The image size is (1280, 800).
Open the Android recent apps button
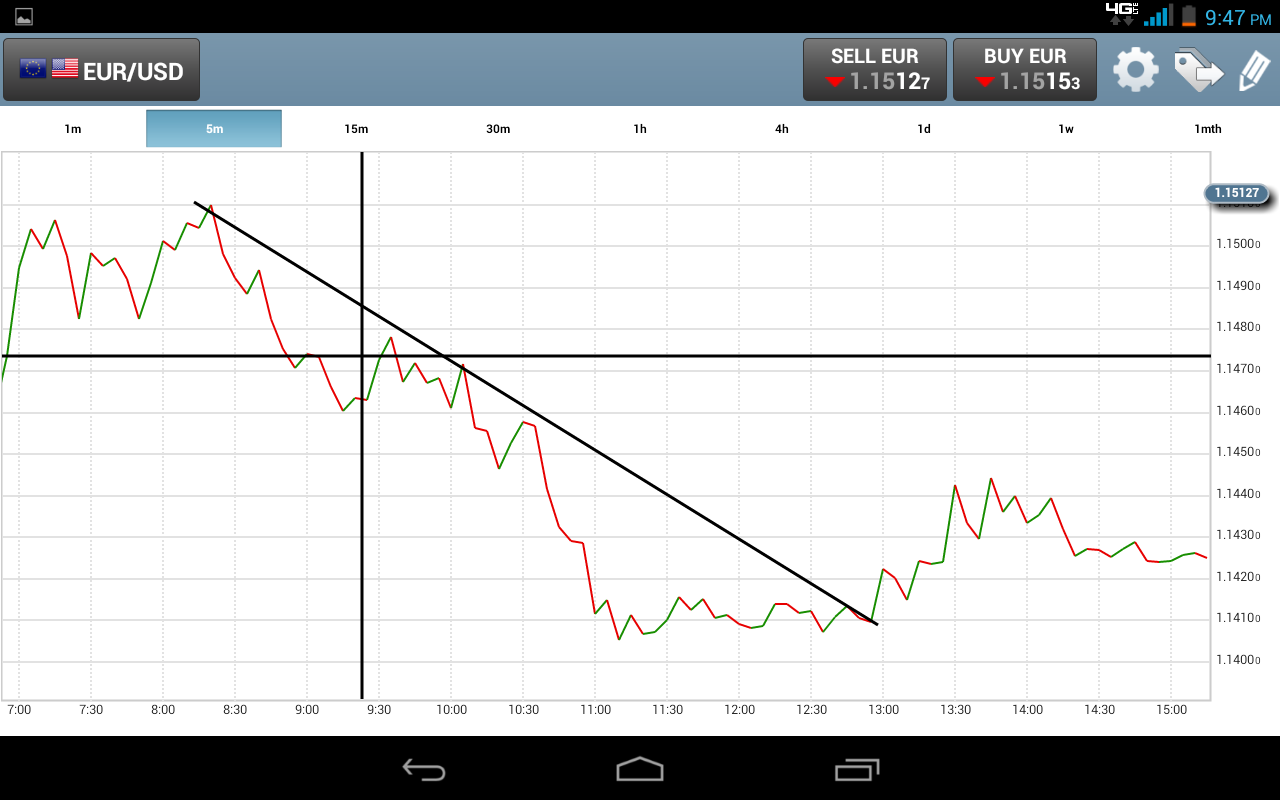tap(856, 769)
